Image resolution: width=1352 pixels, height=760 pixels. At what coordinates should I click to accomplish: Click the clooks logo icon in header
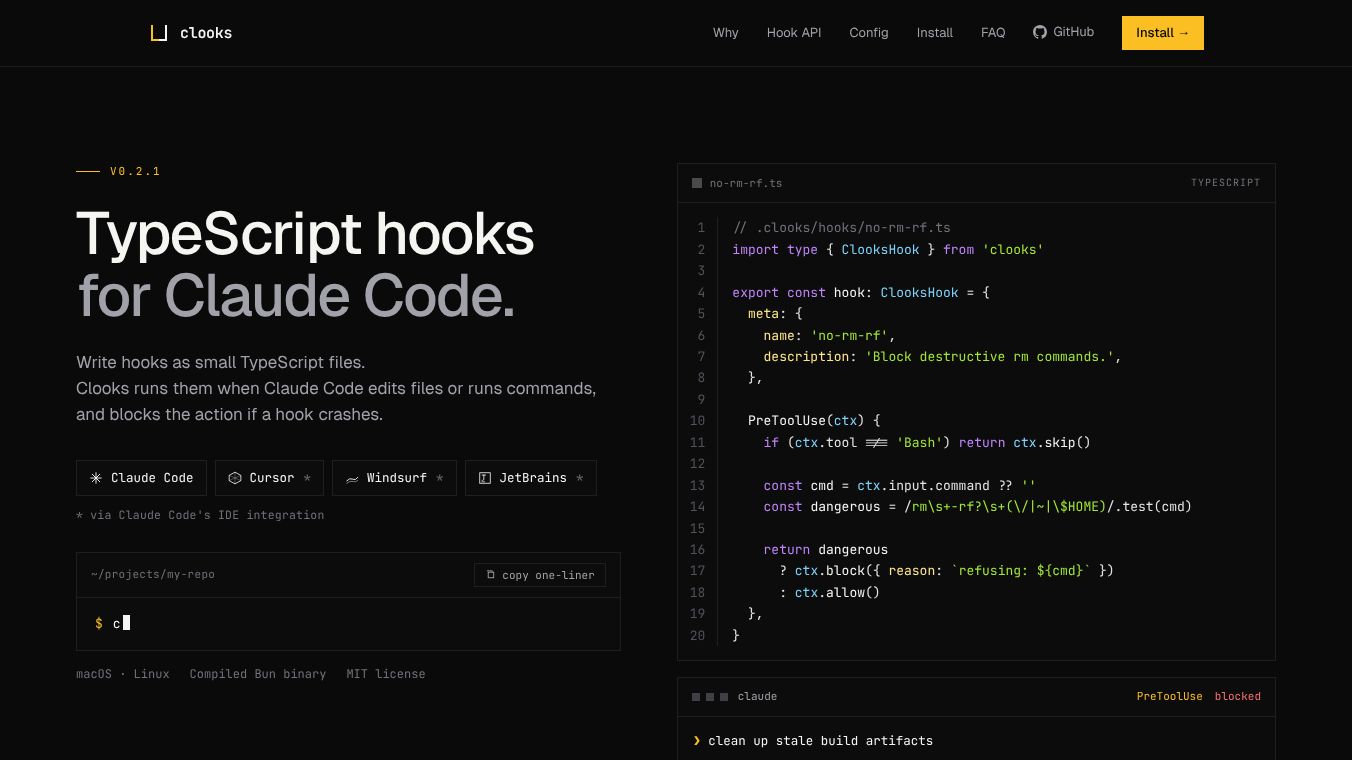(x=159, y=33)
